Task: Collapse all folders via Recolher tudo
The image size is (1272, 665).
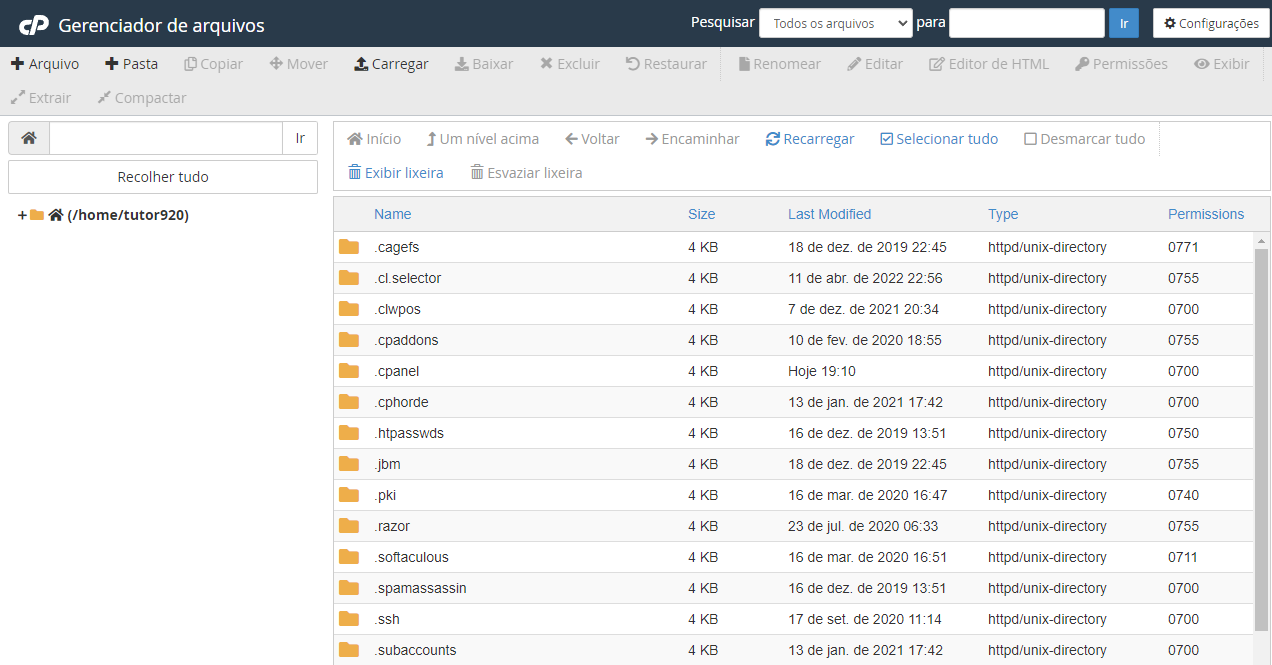Action: tap(162, 177)
